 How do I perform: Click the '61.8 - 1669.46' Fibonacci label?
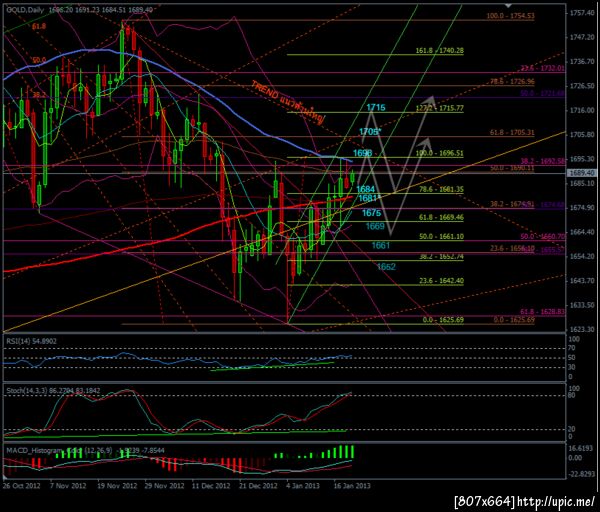[x=442, y=217]
